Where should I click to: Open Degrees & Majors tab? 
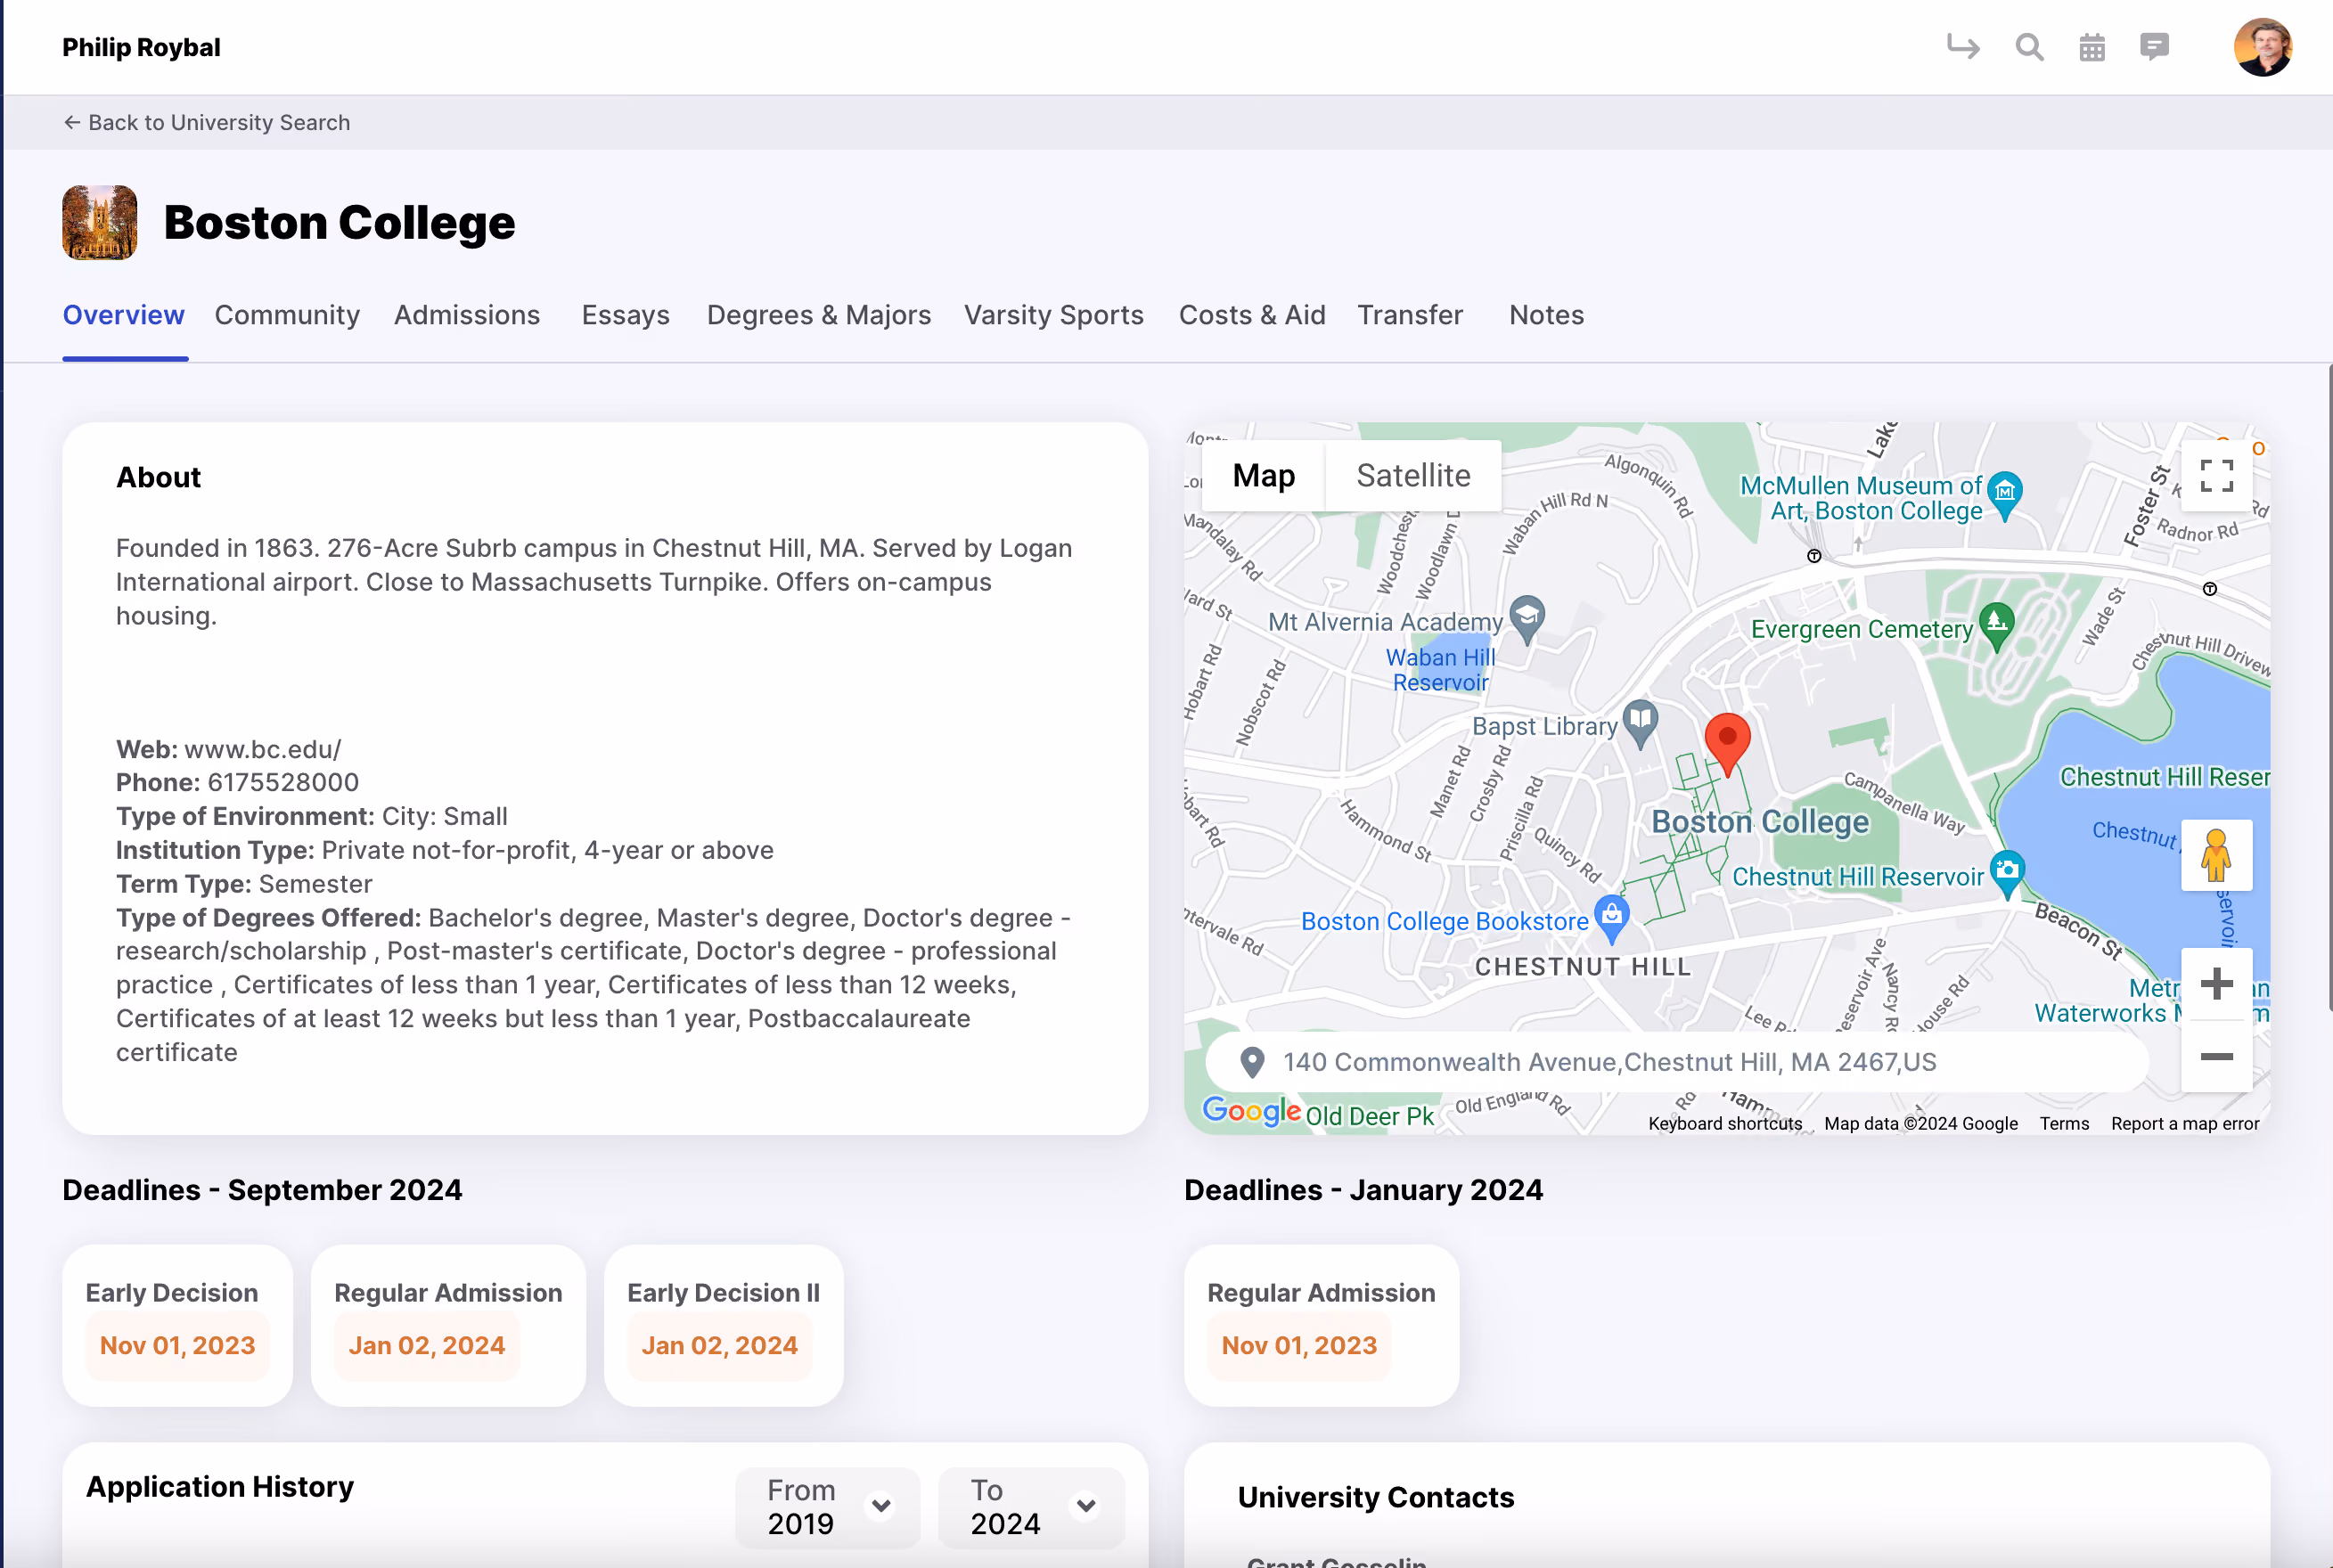coord(819,315)
